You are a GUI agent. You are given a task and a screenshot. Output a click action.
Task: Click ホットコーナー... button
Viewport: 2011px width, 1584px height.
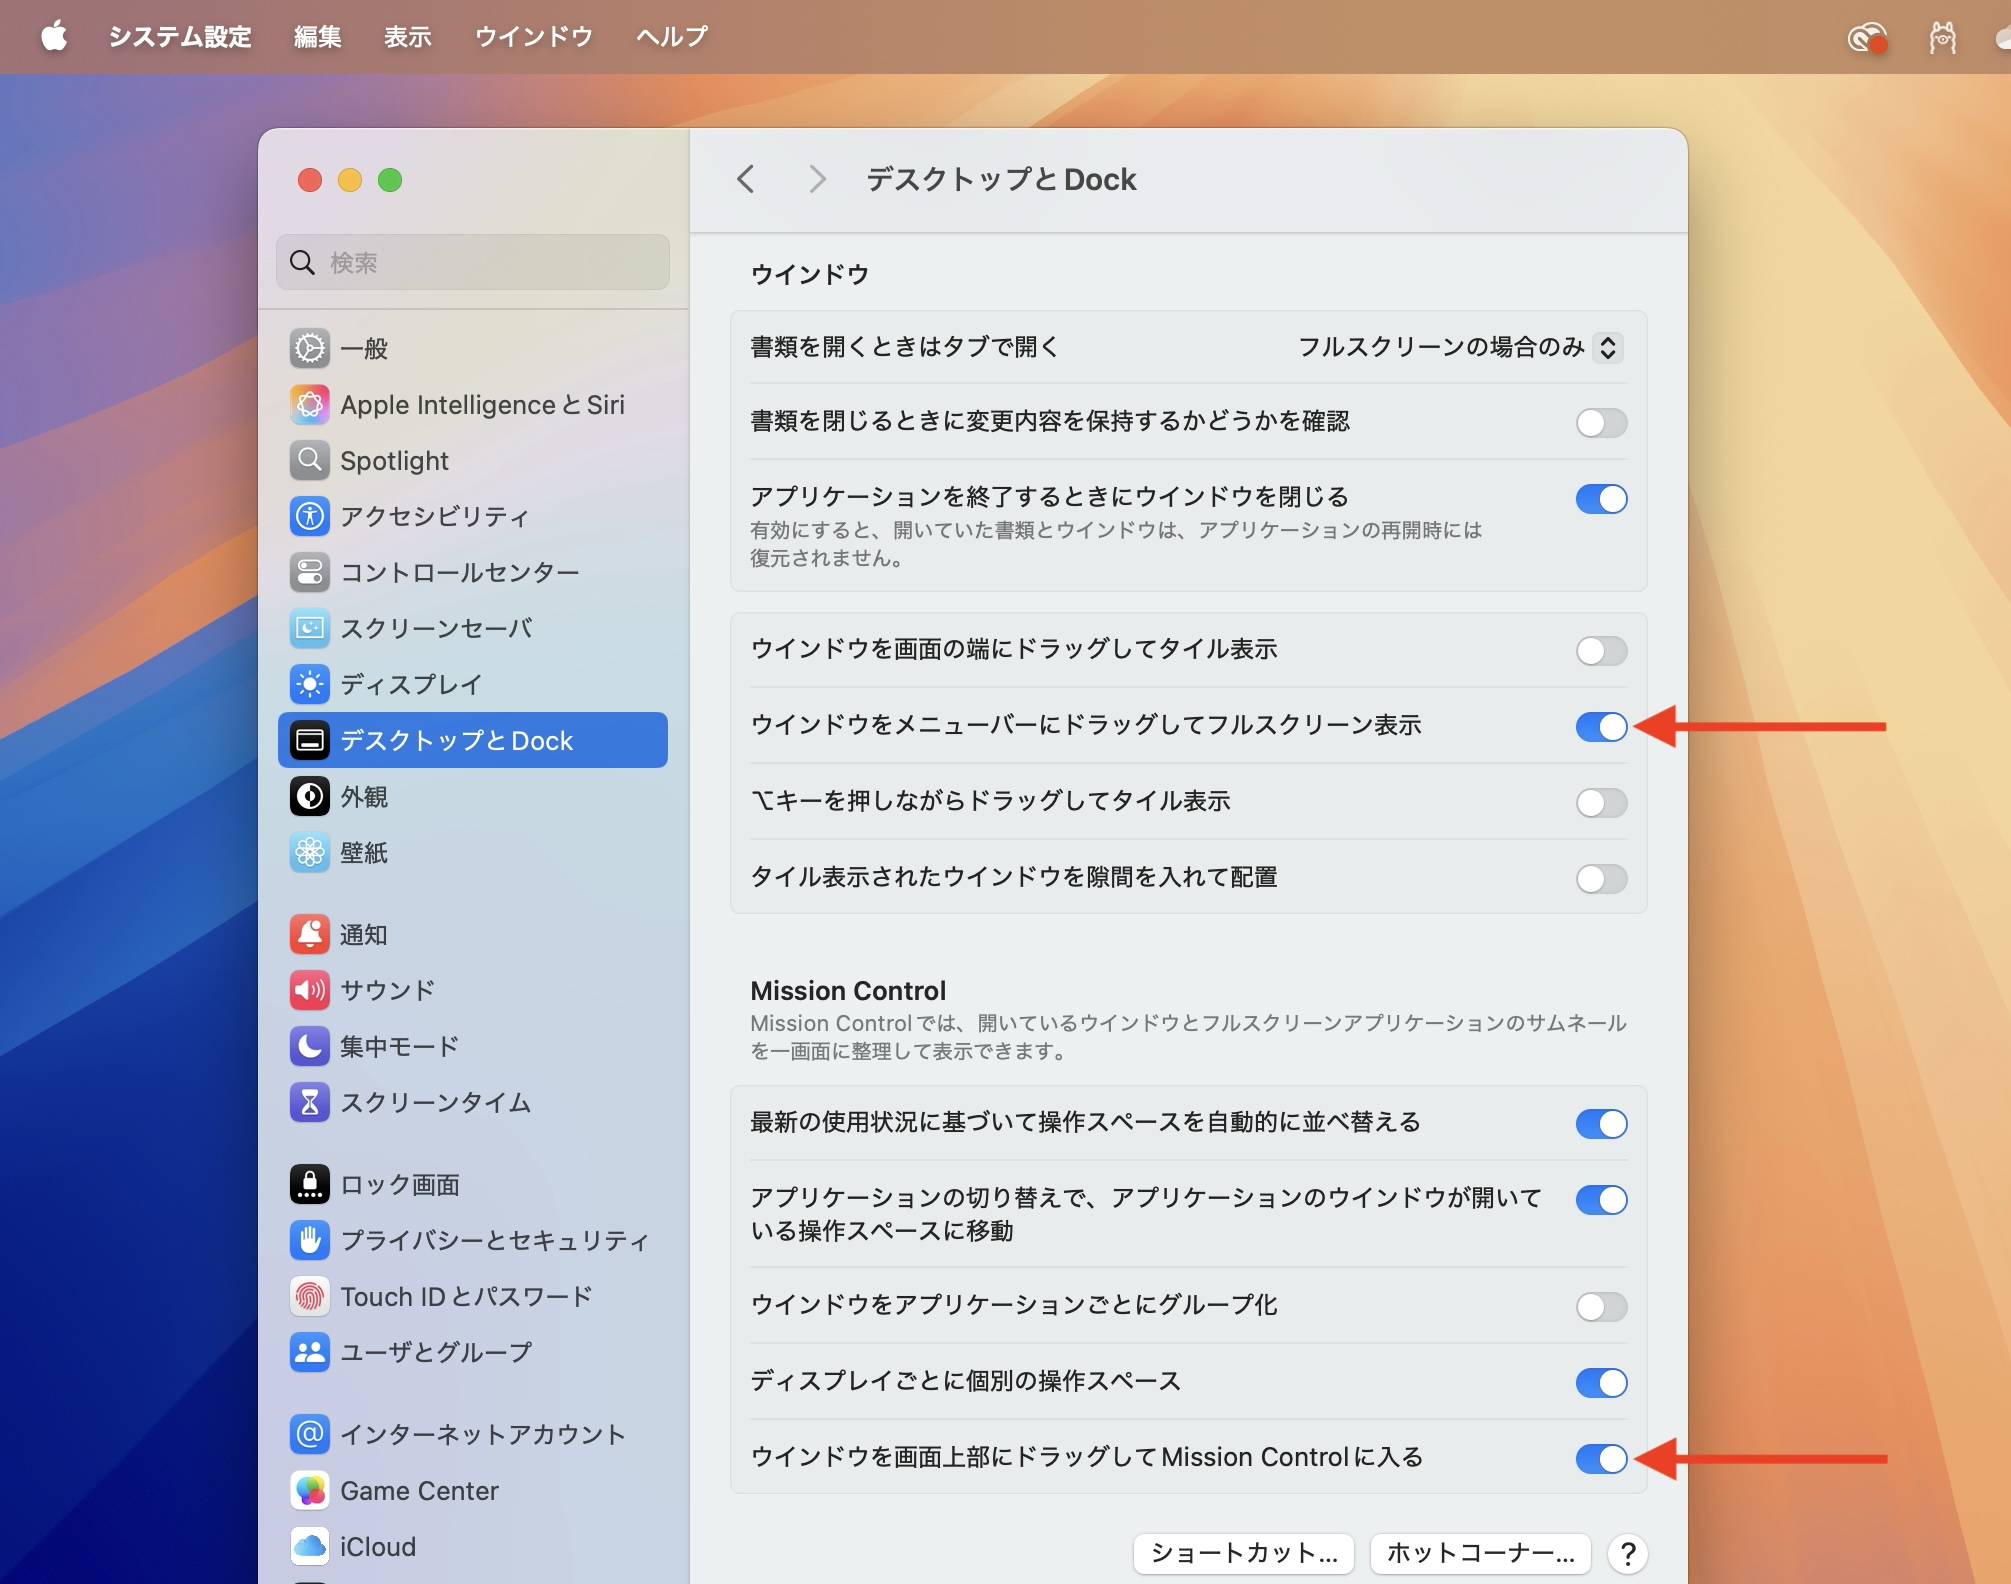1480,1553
